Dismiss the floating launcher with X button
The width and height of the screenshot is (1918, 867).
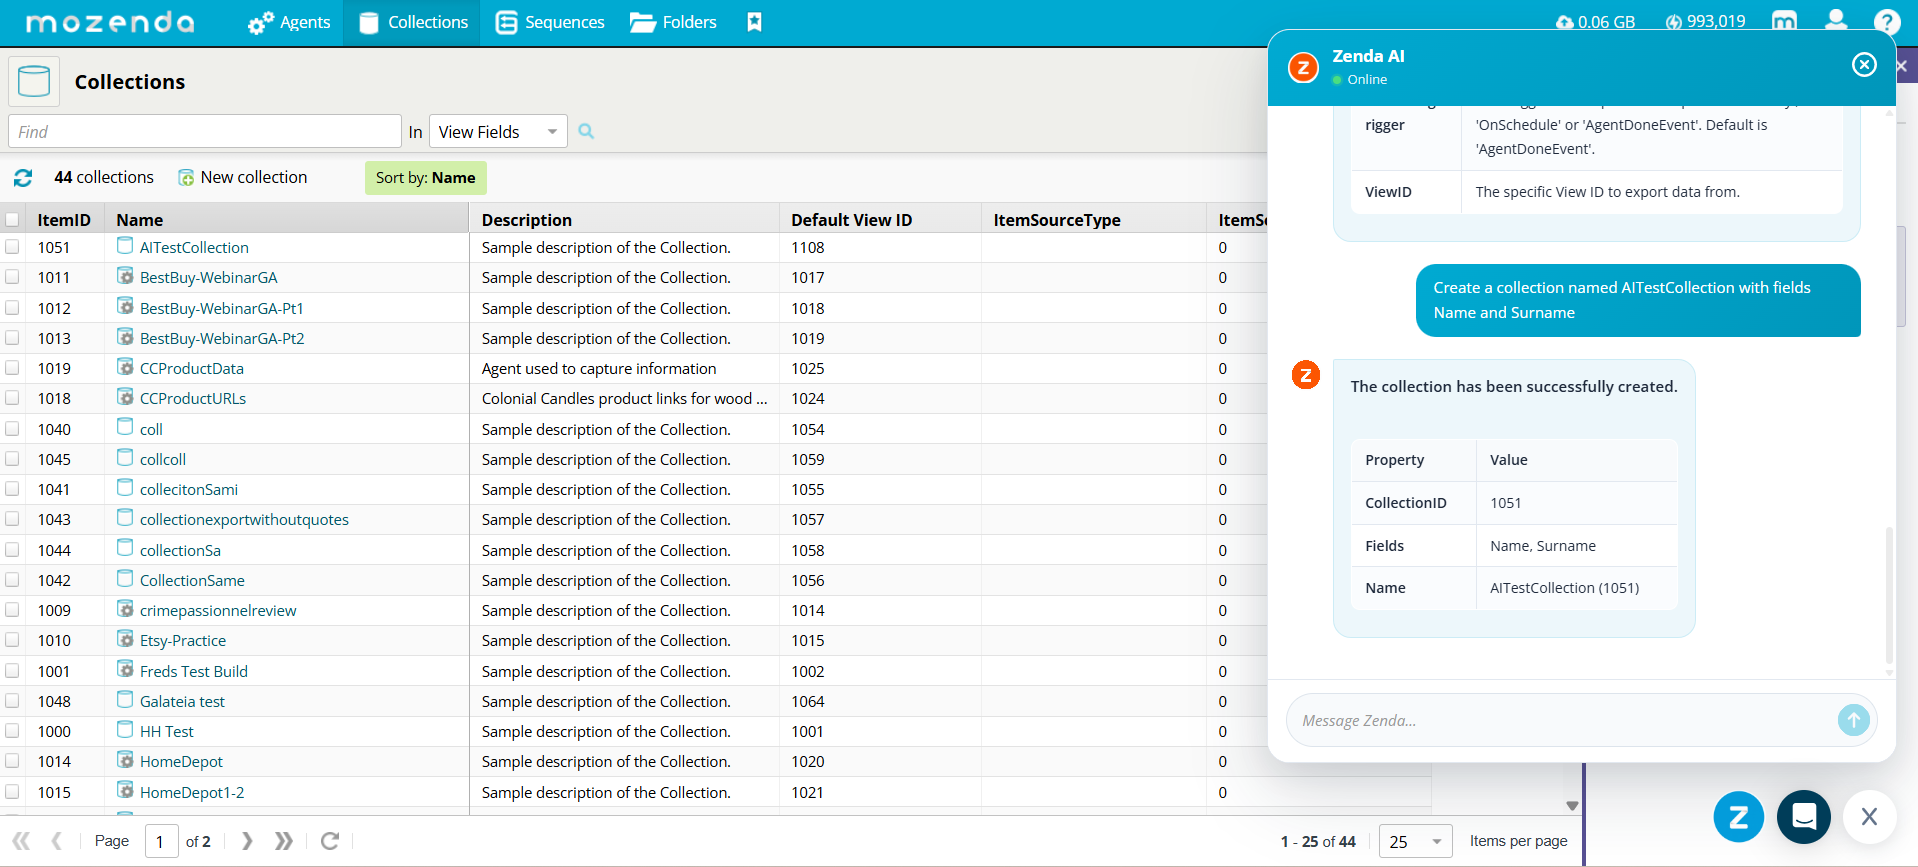tap(1869, 817)
